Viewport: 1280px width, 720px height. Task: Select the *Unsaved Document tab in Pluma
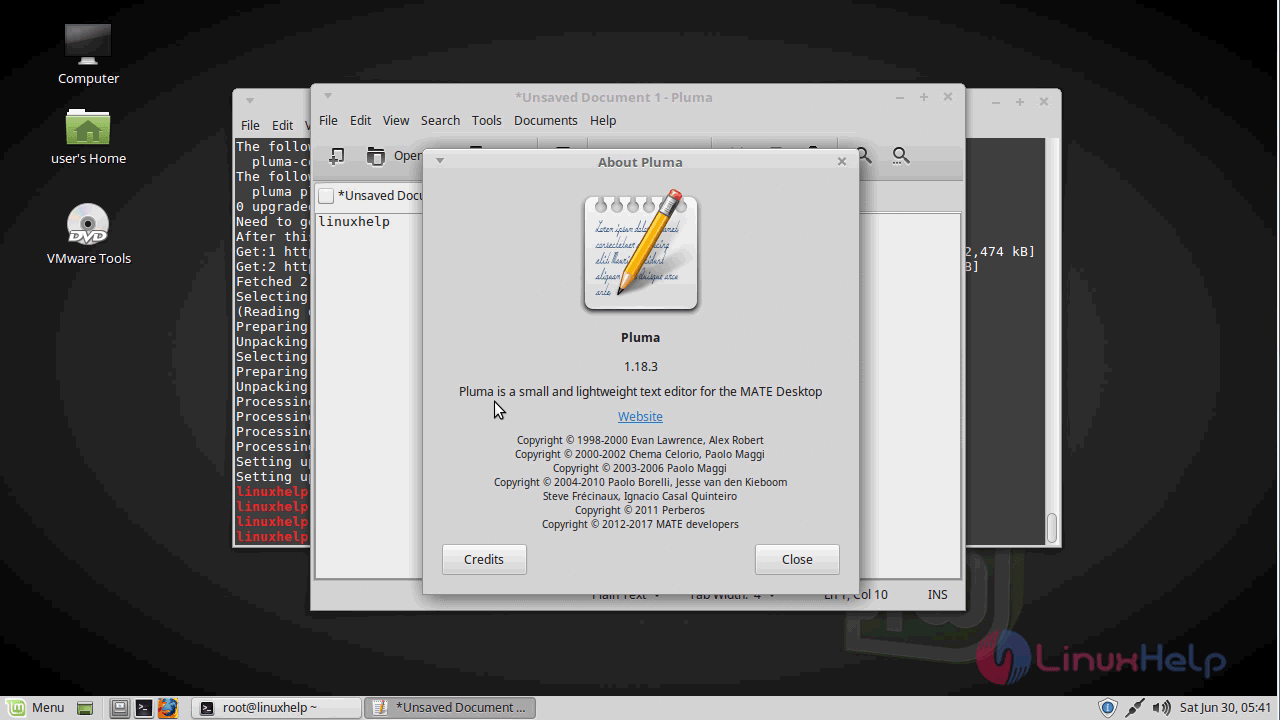point(371,195)
